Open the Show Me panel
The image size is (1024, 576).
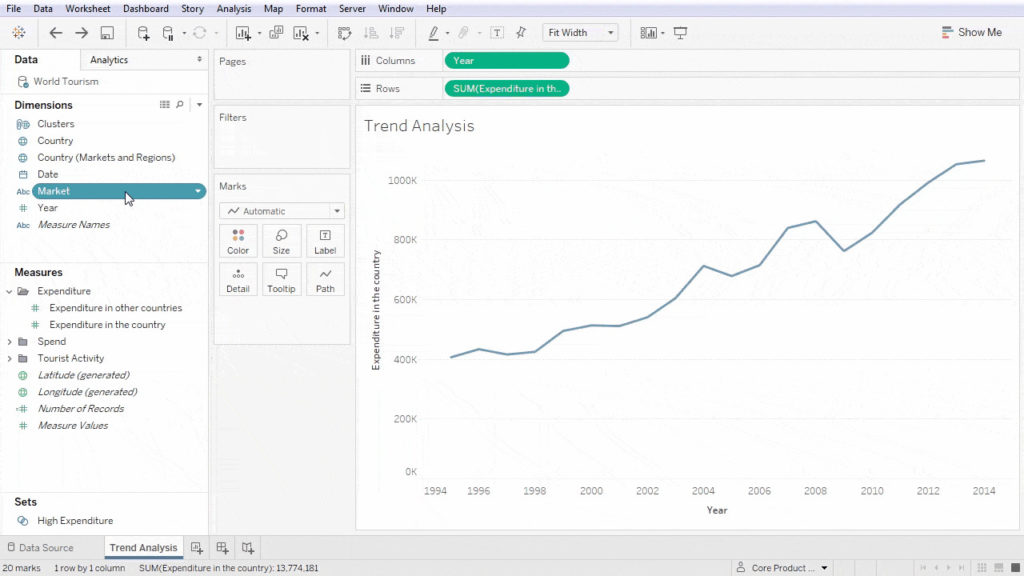(971, 31)
